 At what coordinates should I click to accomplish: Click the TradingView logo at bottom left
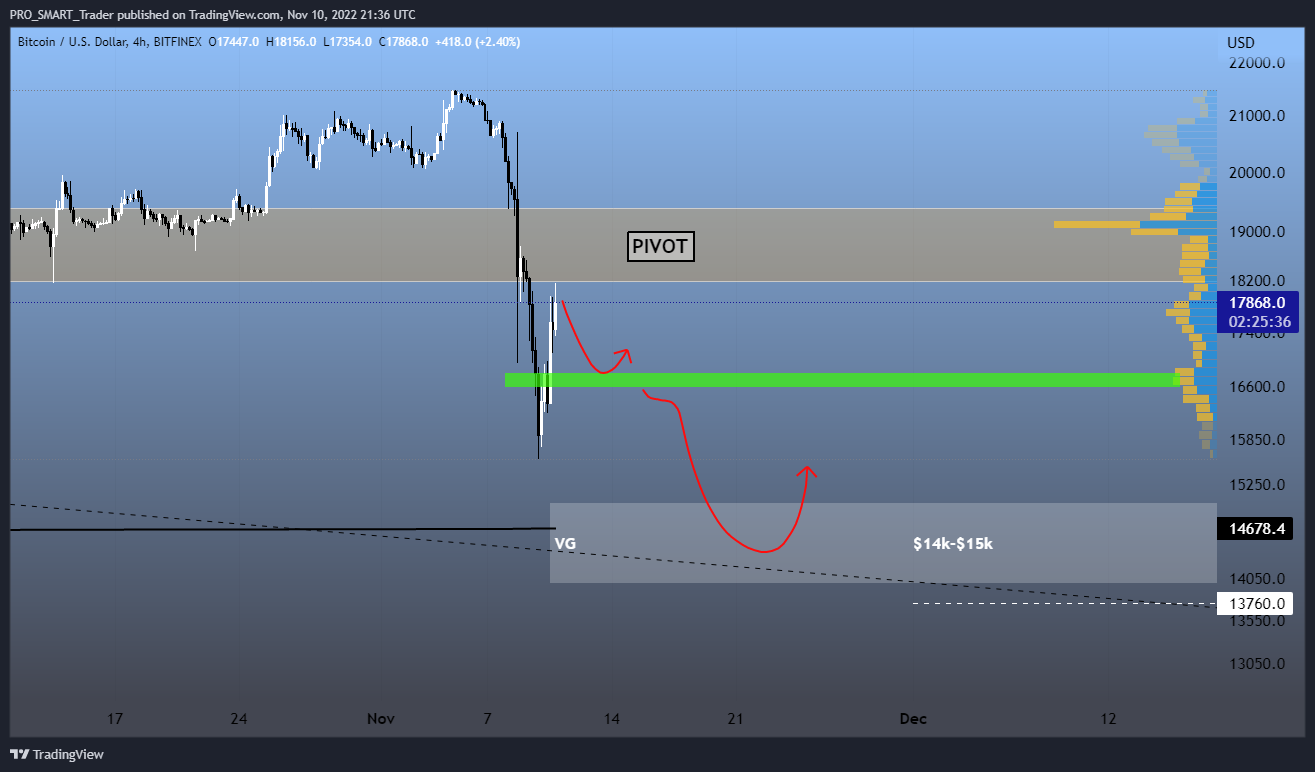click(x=57, y=754)
